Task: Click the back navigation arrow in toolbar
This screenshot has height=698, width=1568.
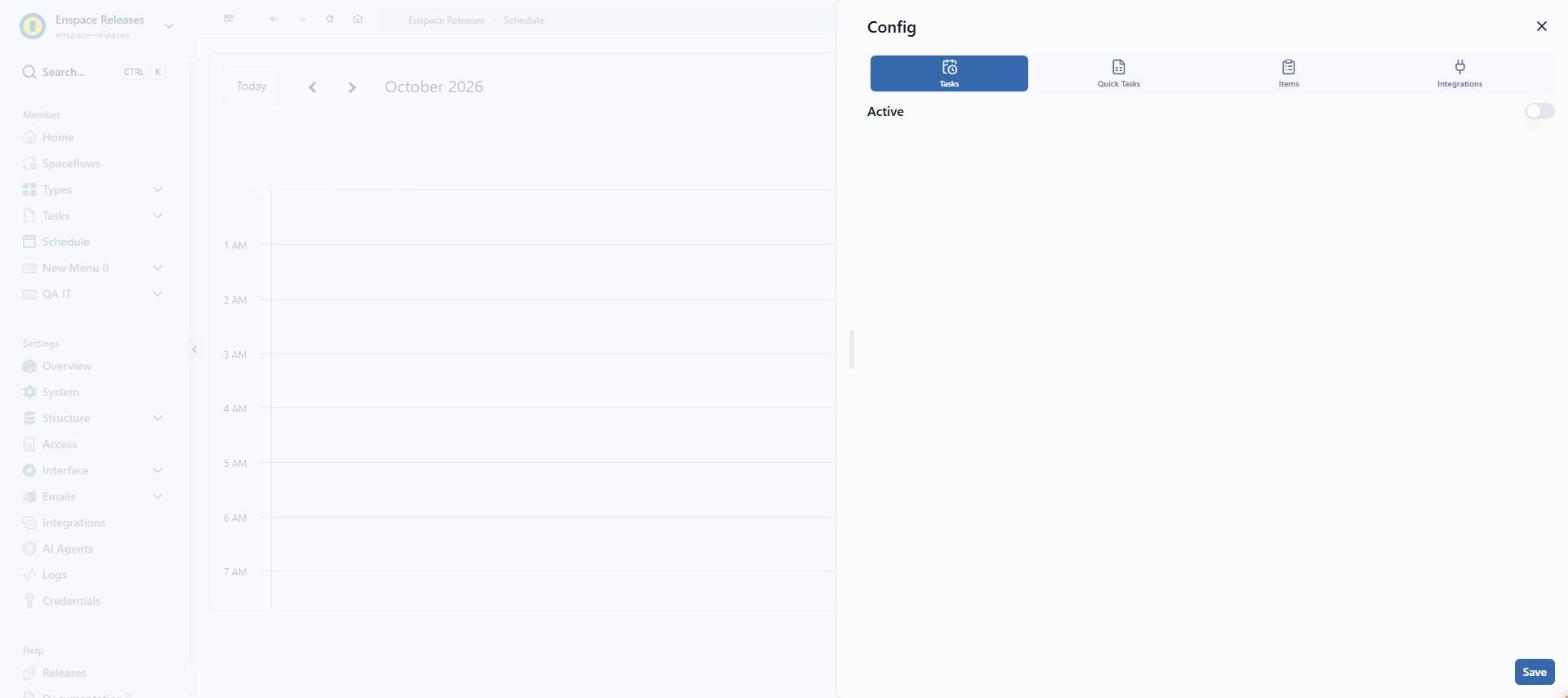Action: [x=274, y=19]
